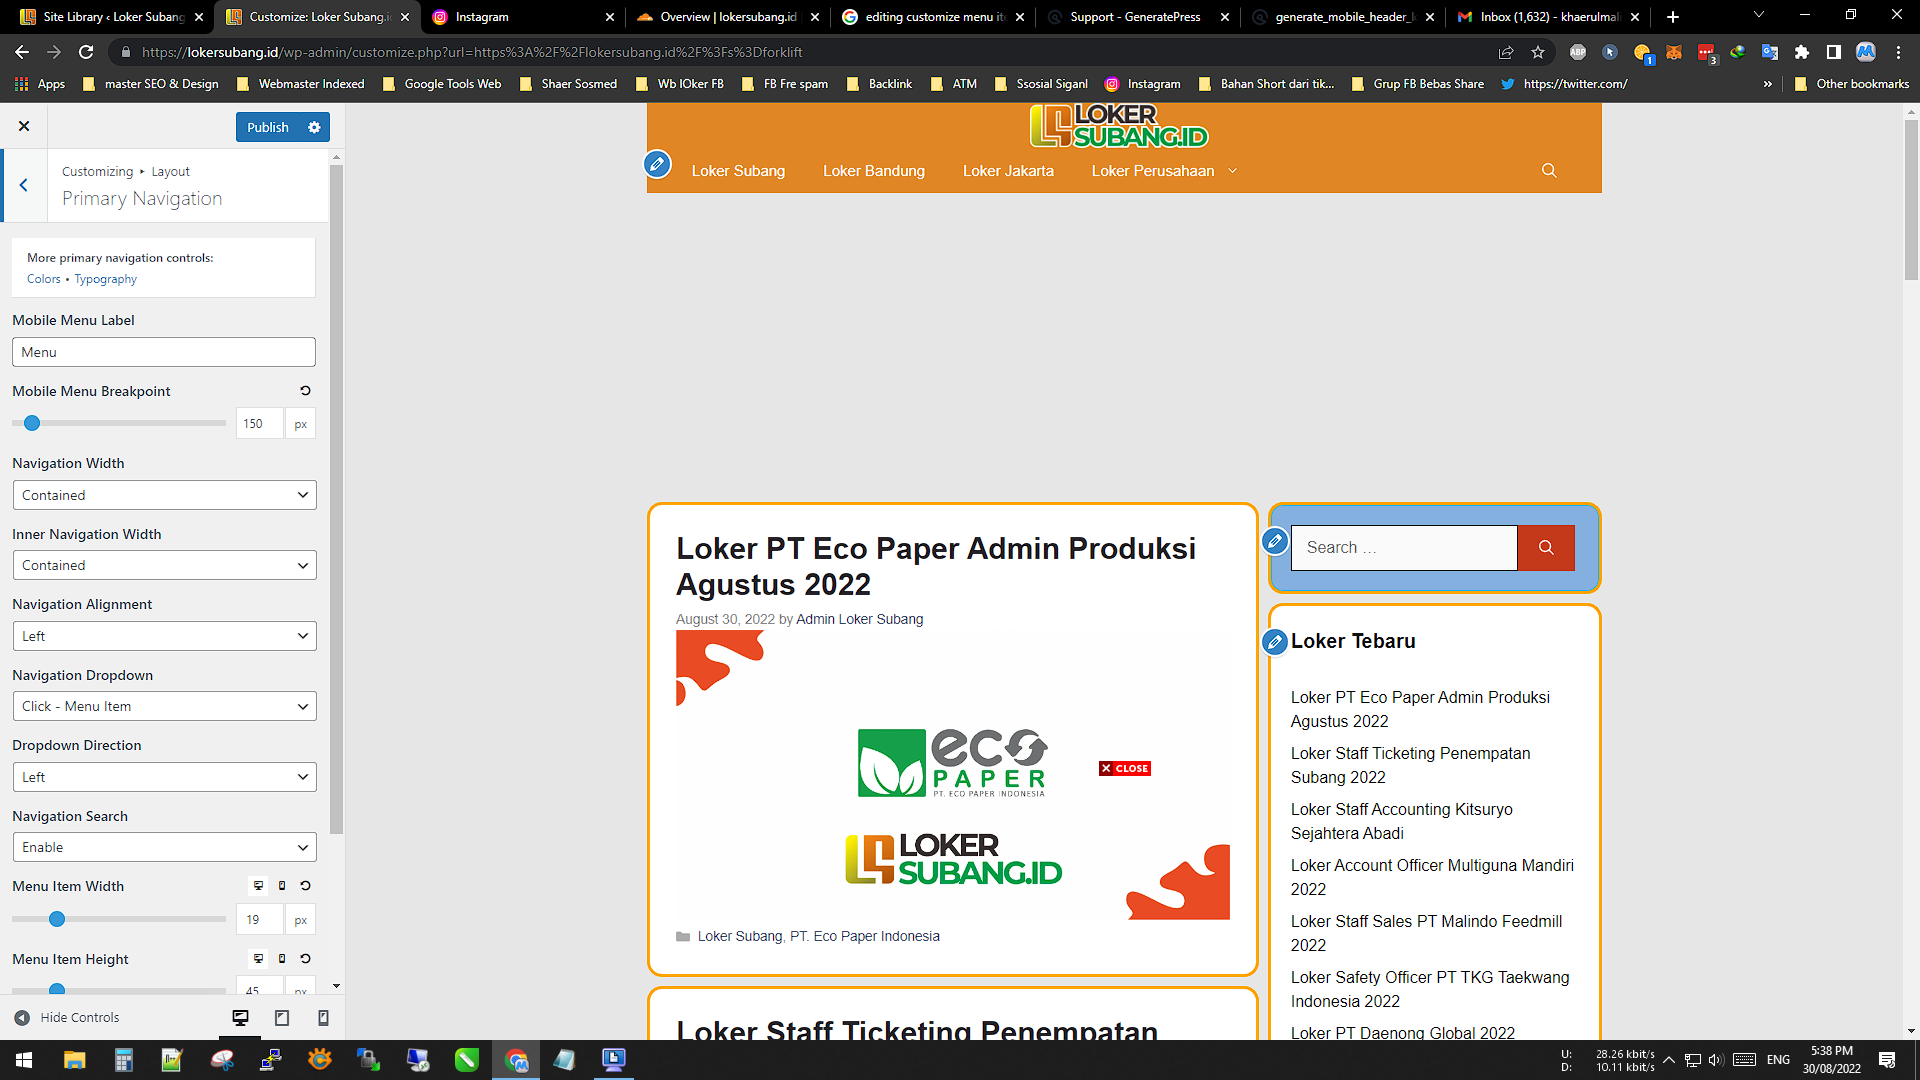Adjust the Menu Item Width slider
Screen dimensions: 1920x1080
(57, 919)
